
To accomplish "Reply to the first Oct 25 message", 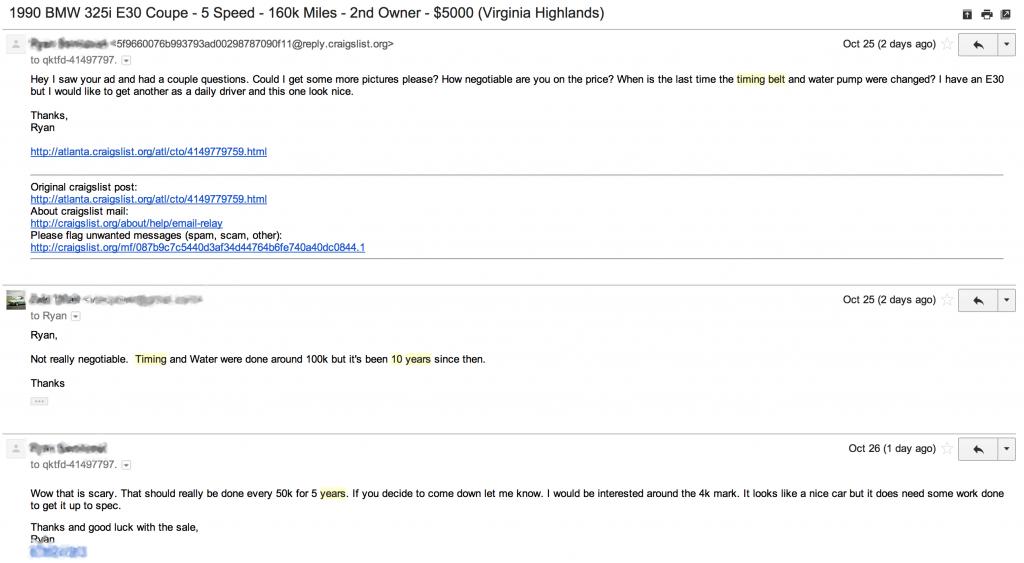I will tap(978, 45).
